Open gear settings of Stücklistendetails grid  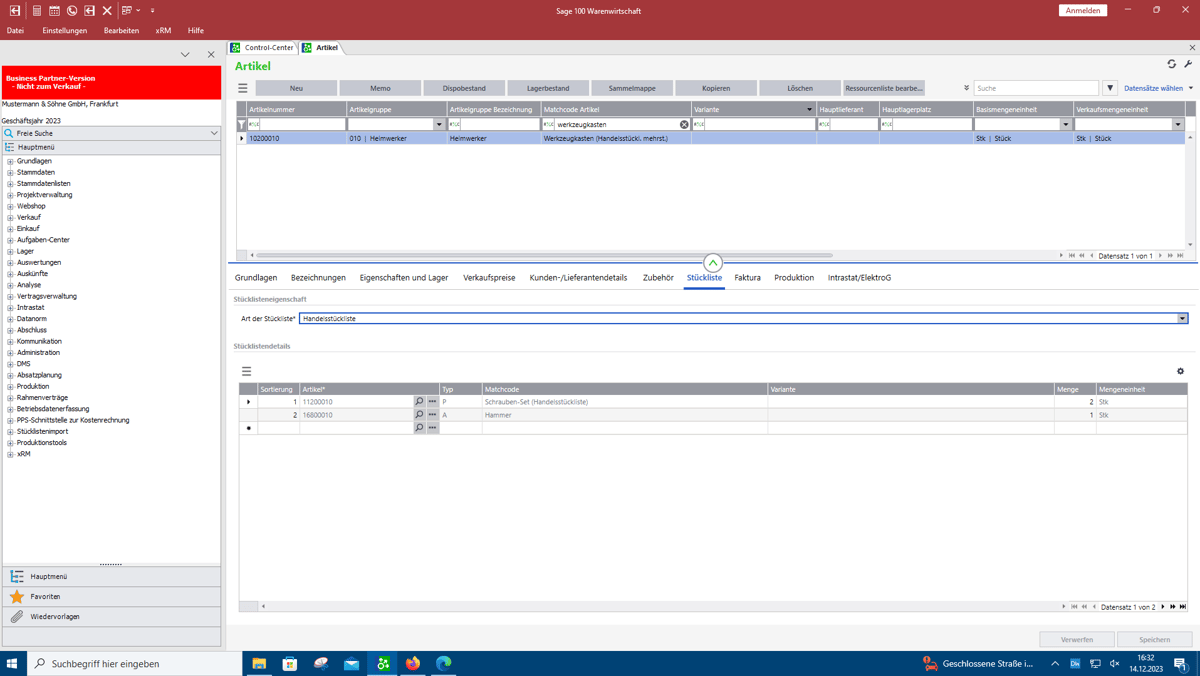(x=1180, y=371)
